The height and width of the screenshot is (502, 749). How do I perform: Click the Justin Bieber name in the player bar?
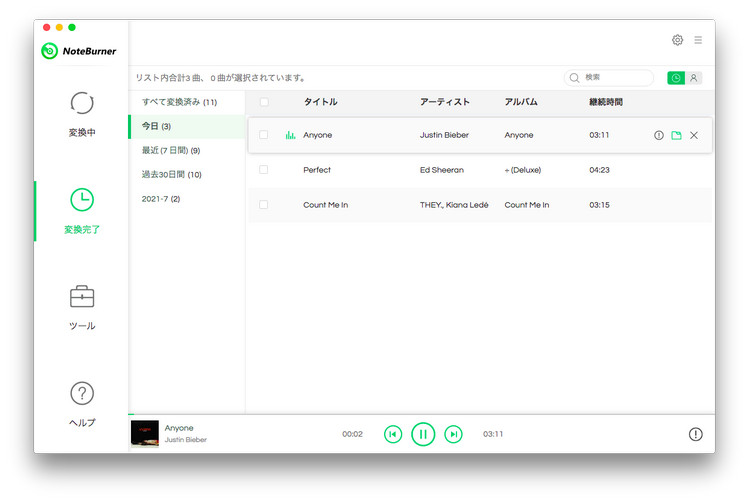pos(185,439)
